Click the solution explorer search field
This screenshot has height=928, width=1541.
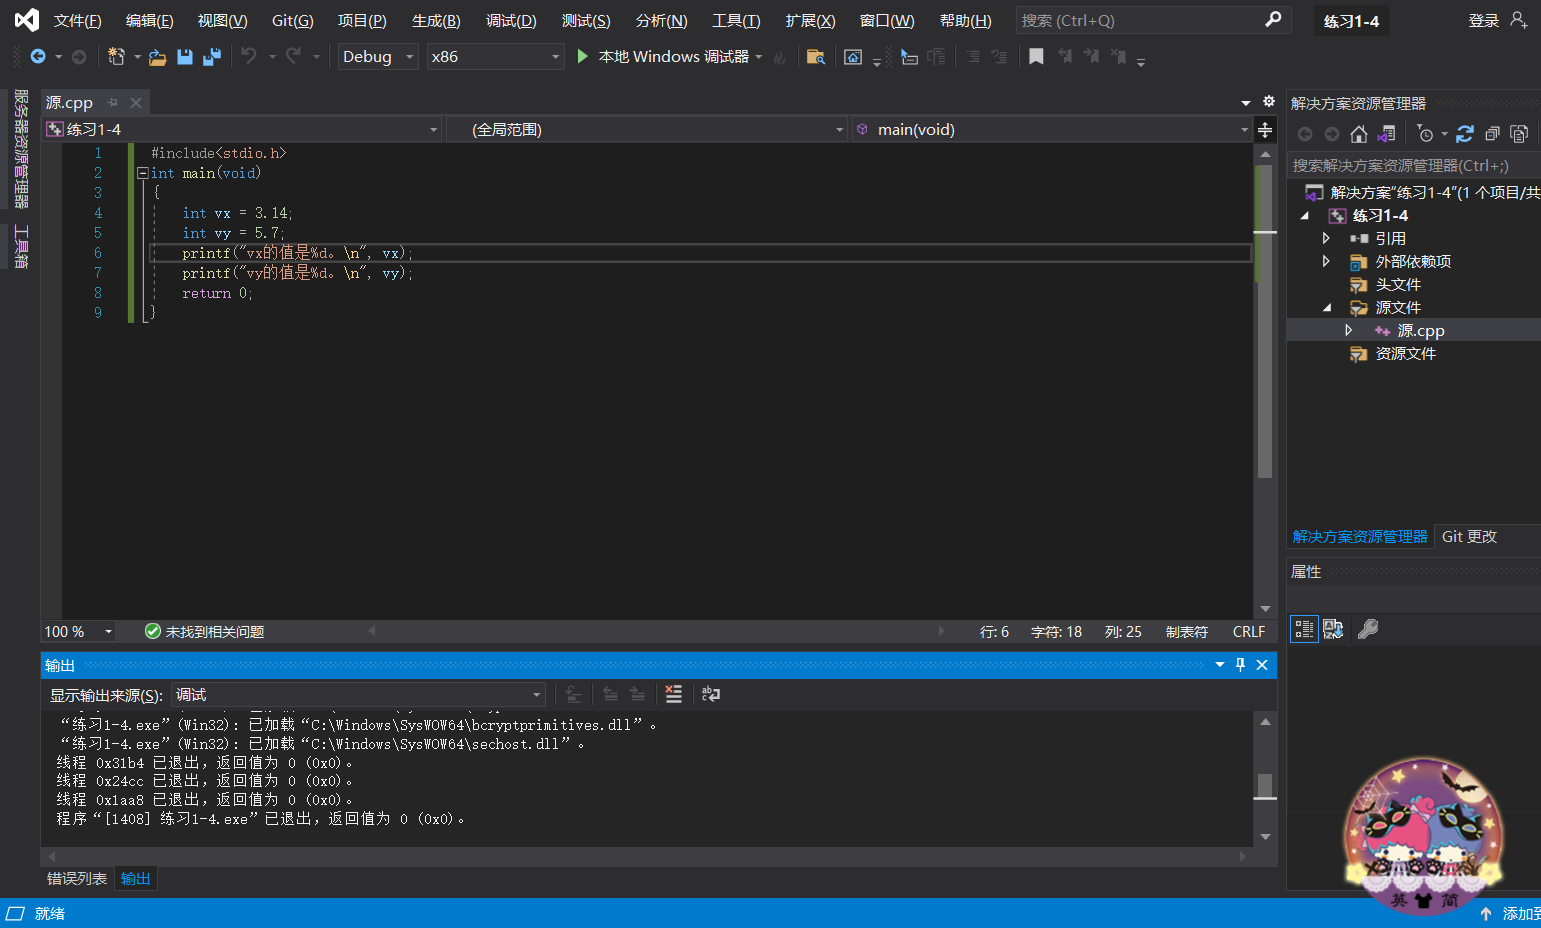[1414, 165]
